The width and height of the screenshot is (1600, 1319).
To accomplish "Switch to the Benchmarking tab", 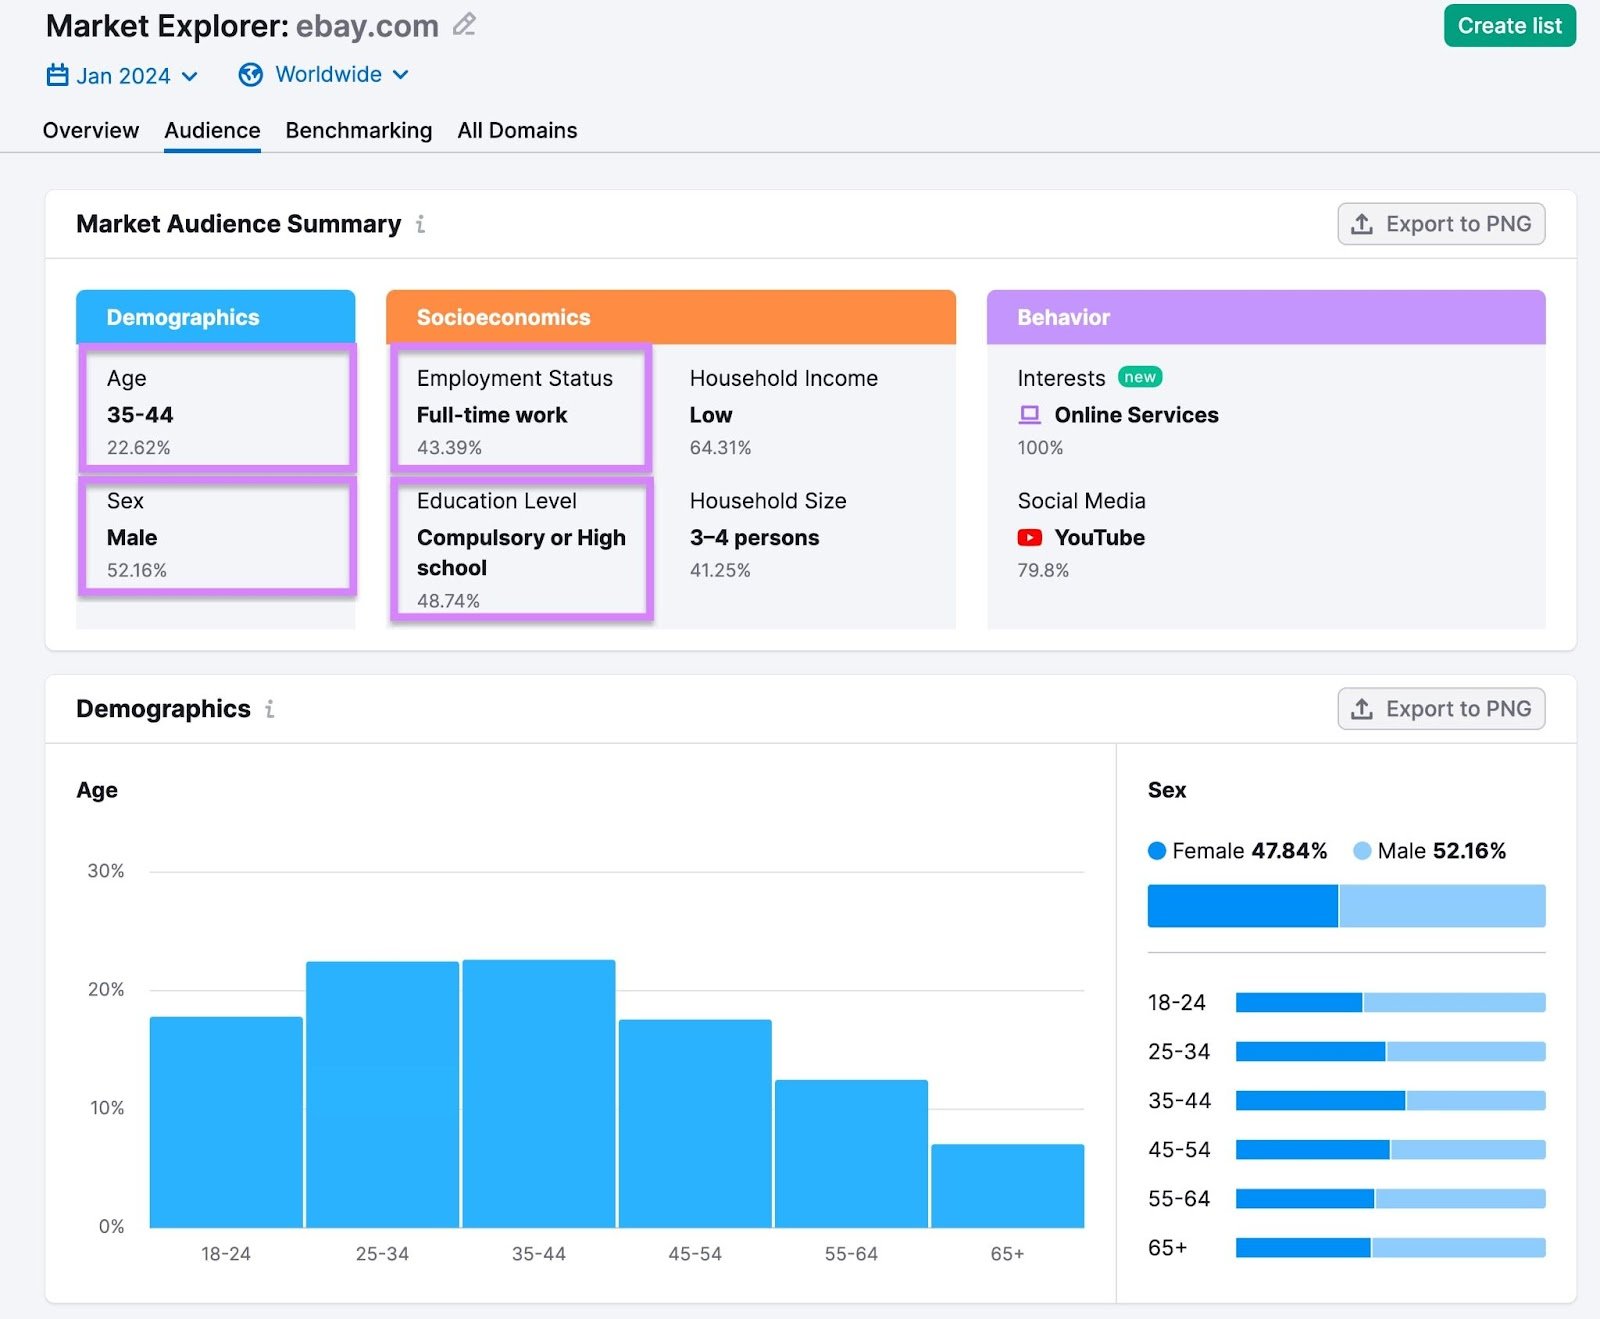I will [358, 130].
